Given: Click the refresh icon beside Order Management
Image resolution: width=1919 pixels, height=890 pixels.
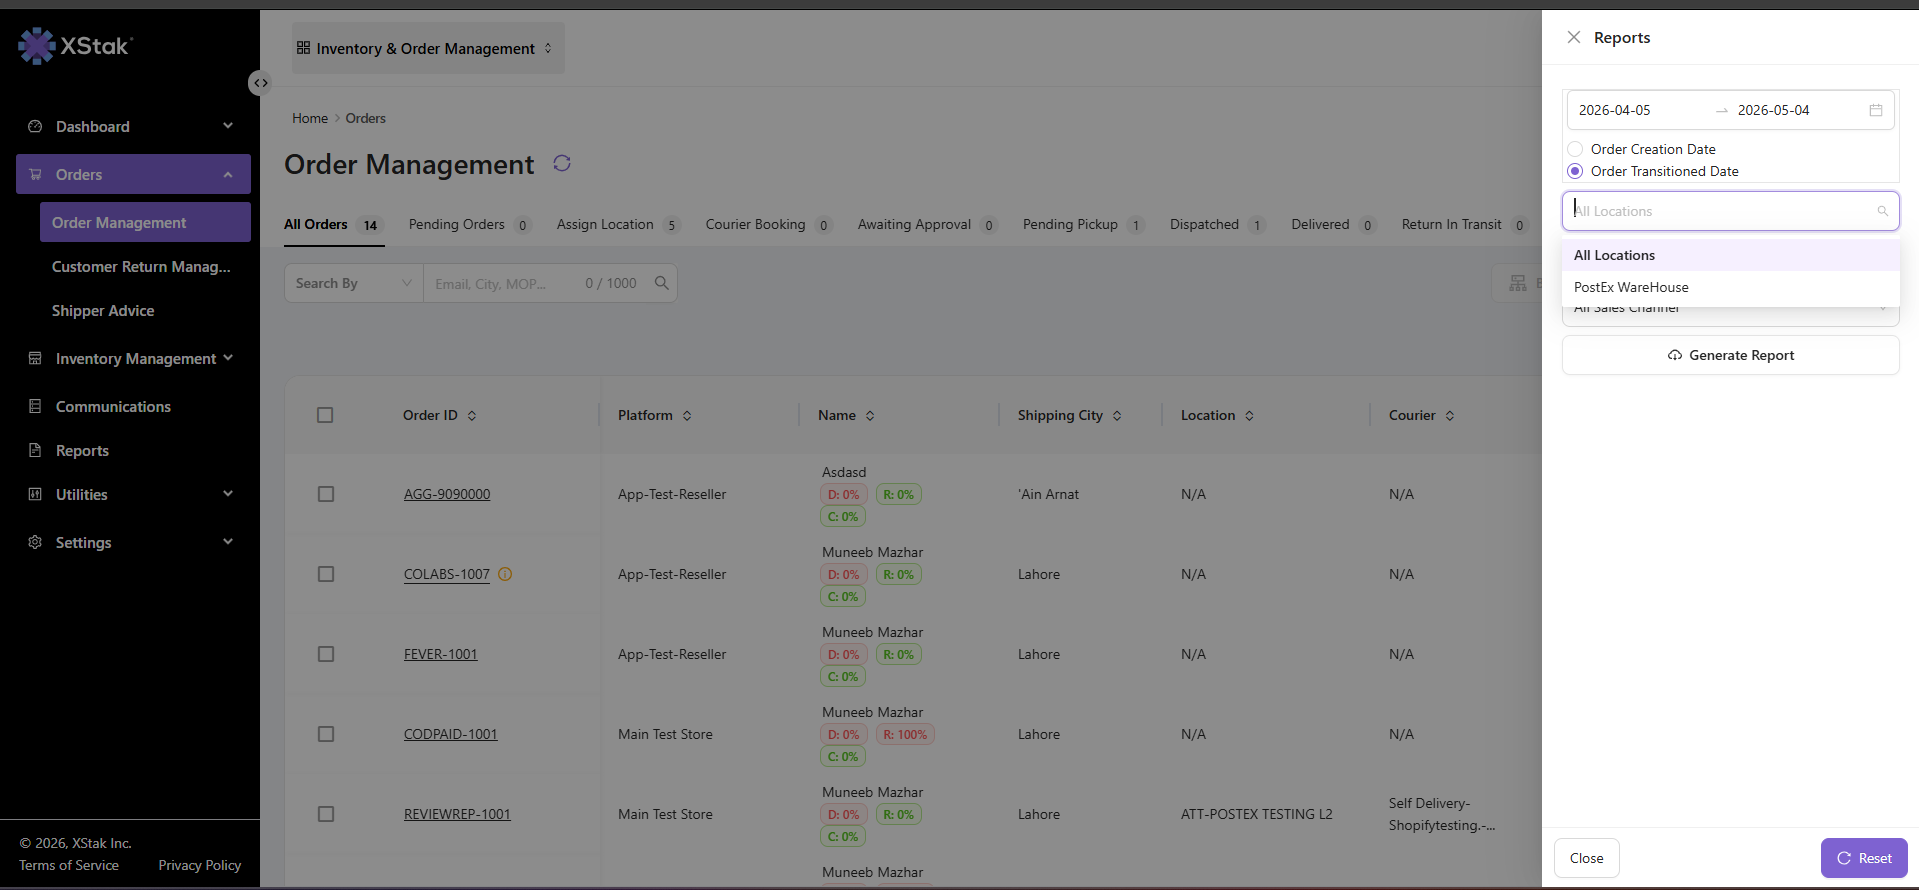Looking at the screenshot, I should click(x=562, y=163).
